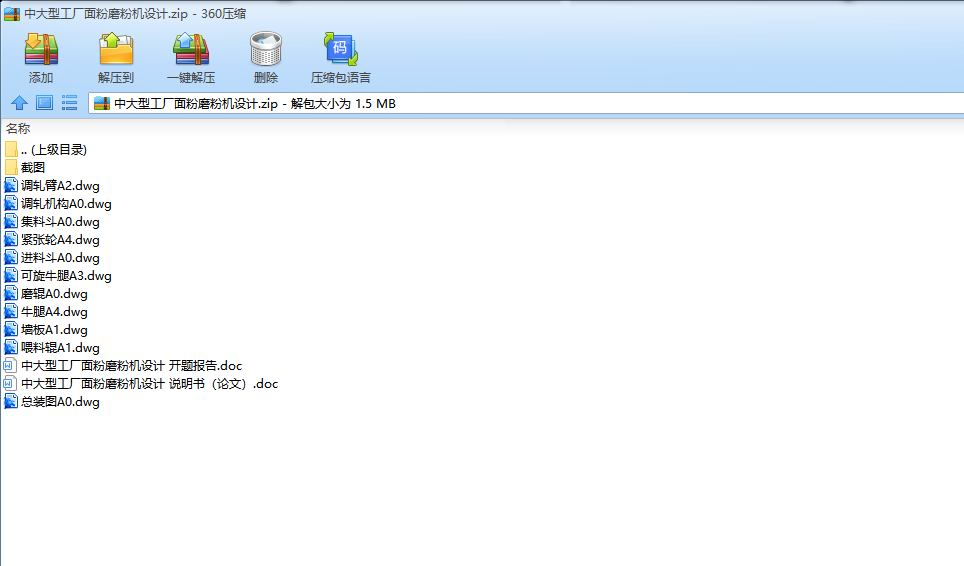The height and width of the screenshot is (566, 964).
Task: Go up one level with blue arrow
Action: point(19,103)
